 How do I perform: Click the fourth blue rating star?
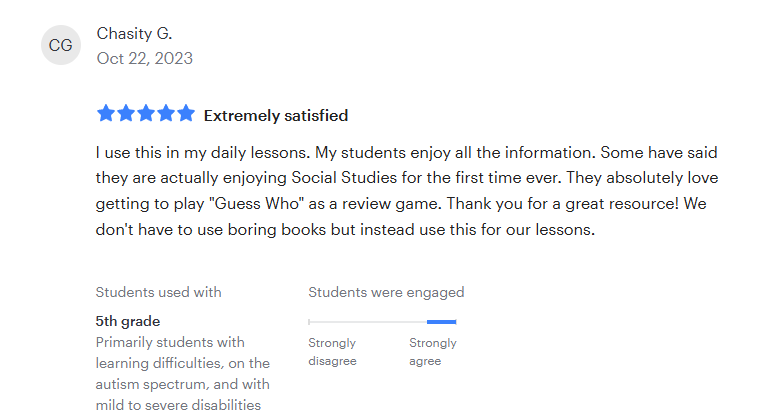coord(165,114)
